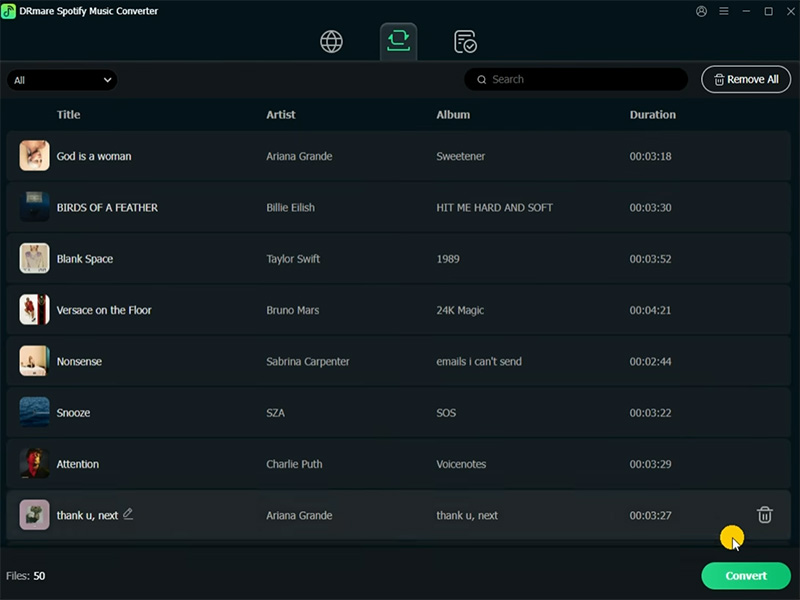
Task: Click artist Sabrina Carpenter
Action: (x=308, y=362)
